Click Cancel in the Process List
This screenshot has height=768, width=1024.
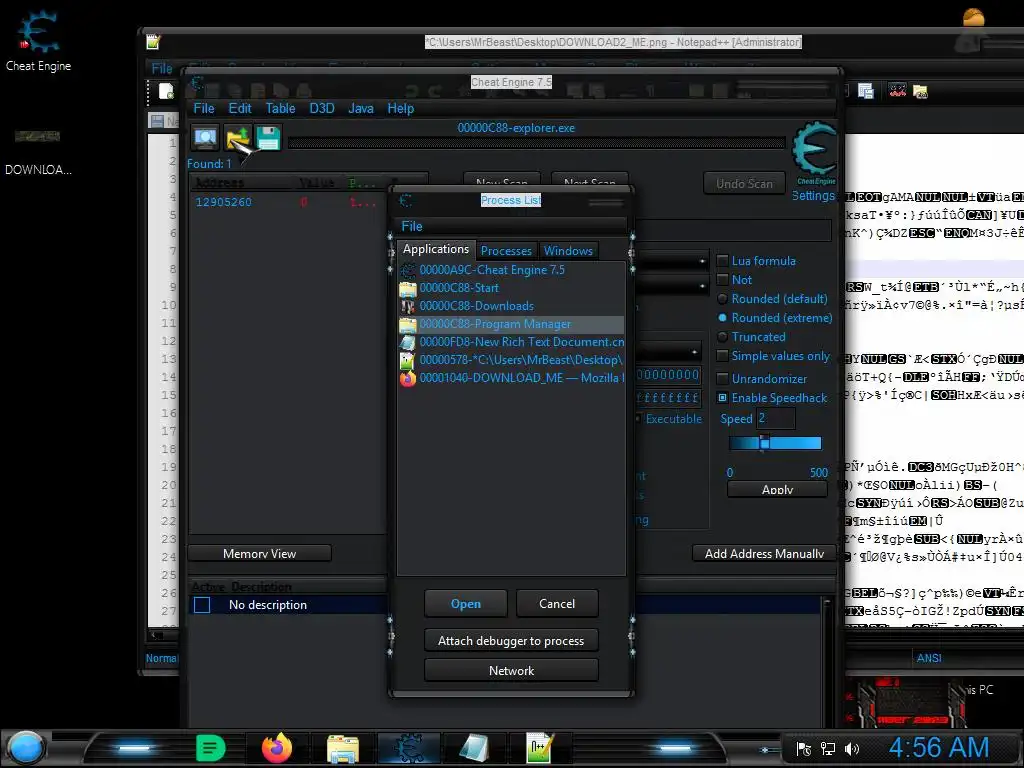click(557, 604)
